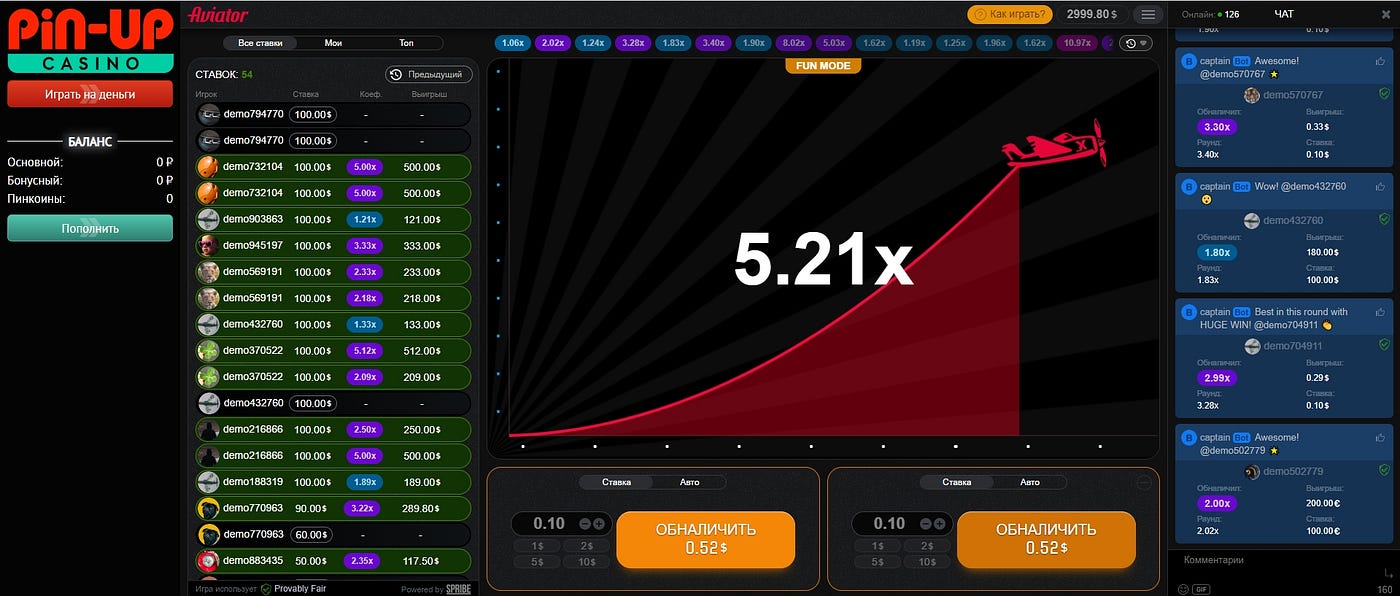Click provably fair shield on demo432760 card
This screenshot has height=596, width=1400.
click(1384, 220)
